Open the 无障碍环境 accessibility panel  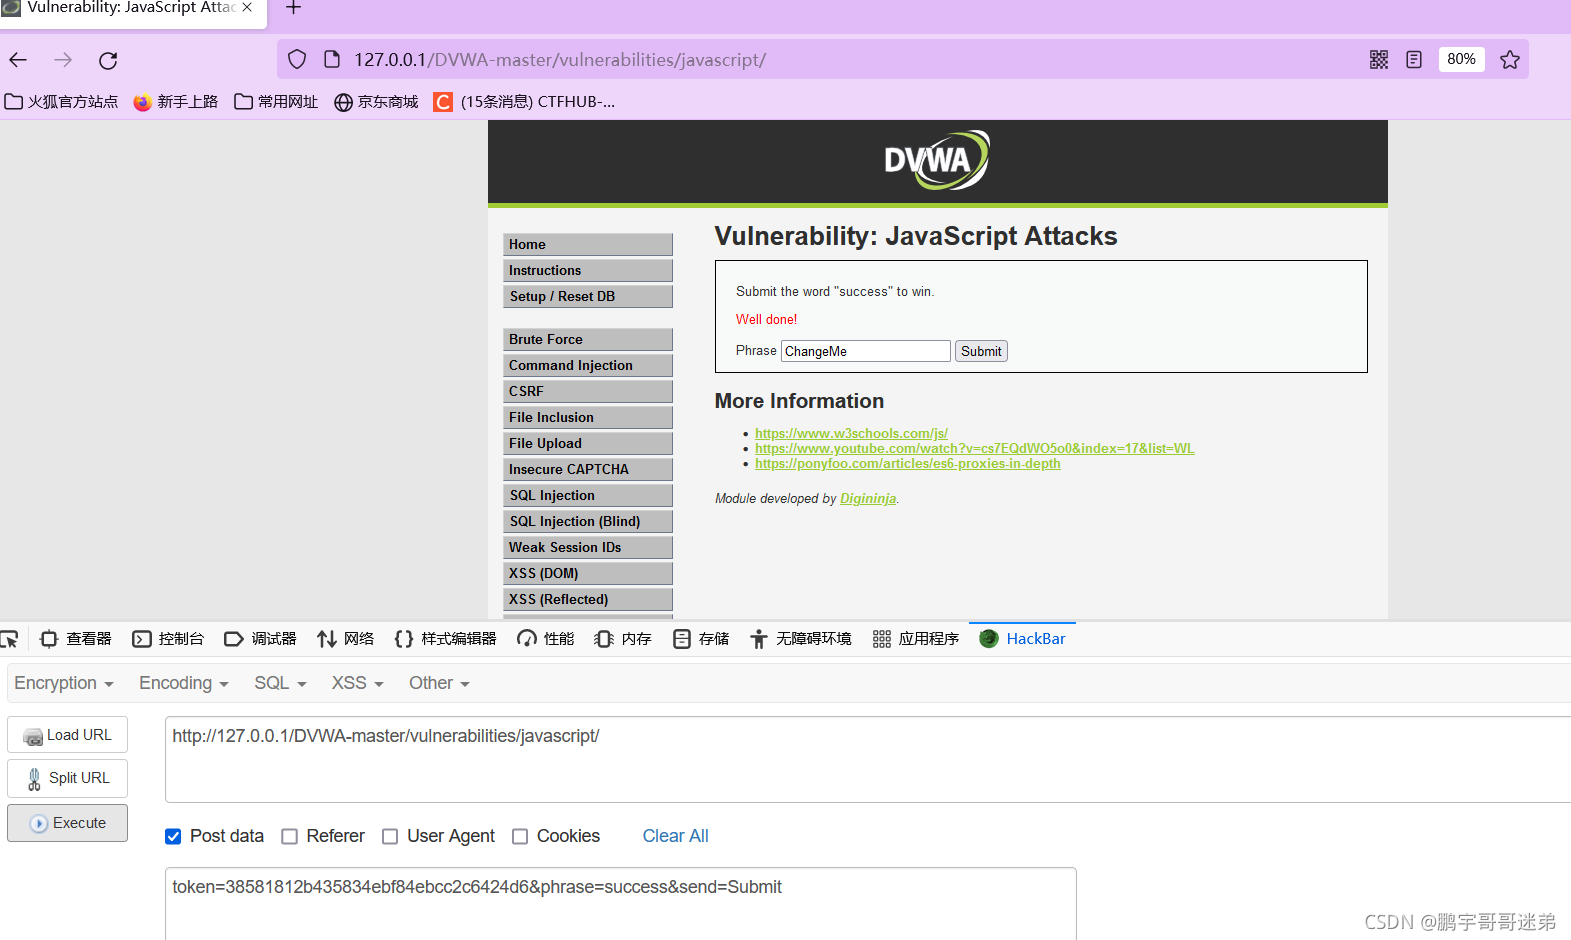tap(800, 639)
